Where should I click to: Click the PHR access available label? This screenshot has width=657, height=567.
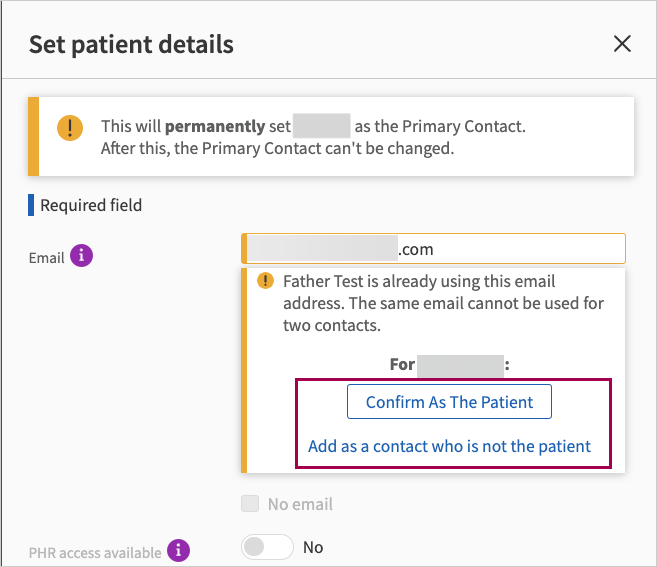95,552
